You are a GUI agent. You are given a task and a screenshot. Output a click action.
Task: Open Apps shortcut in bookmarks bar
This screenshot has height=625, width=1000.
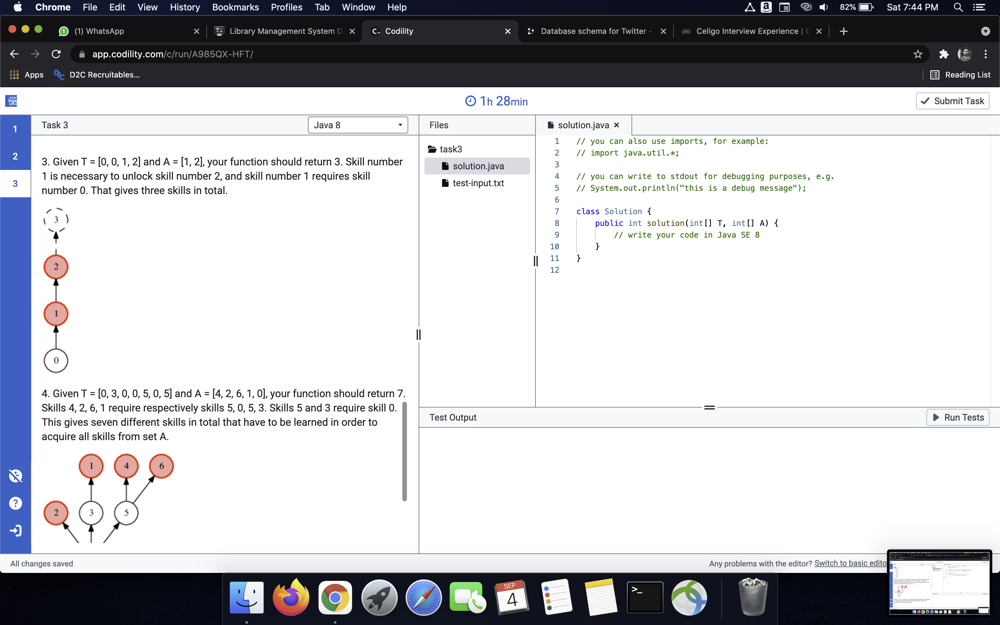[27, 75]
